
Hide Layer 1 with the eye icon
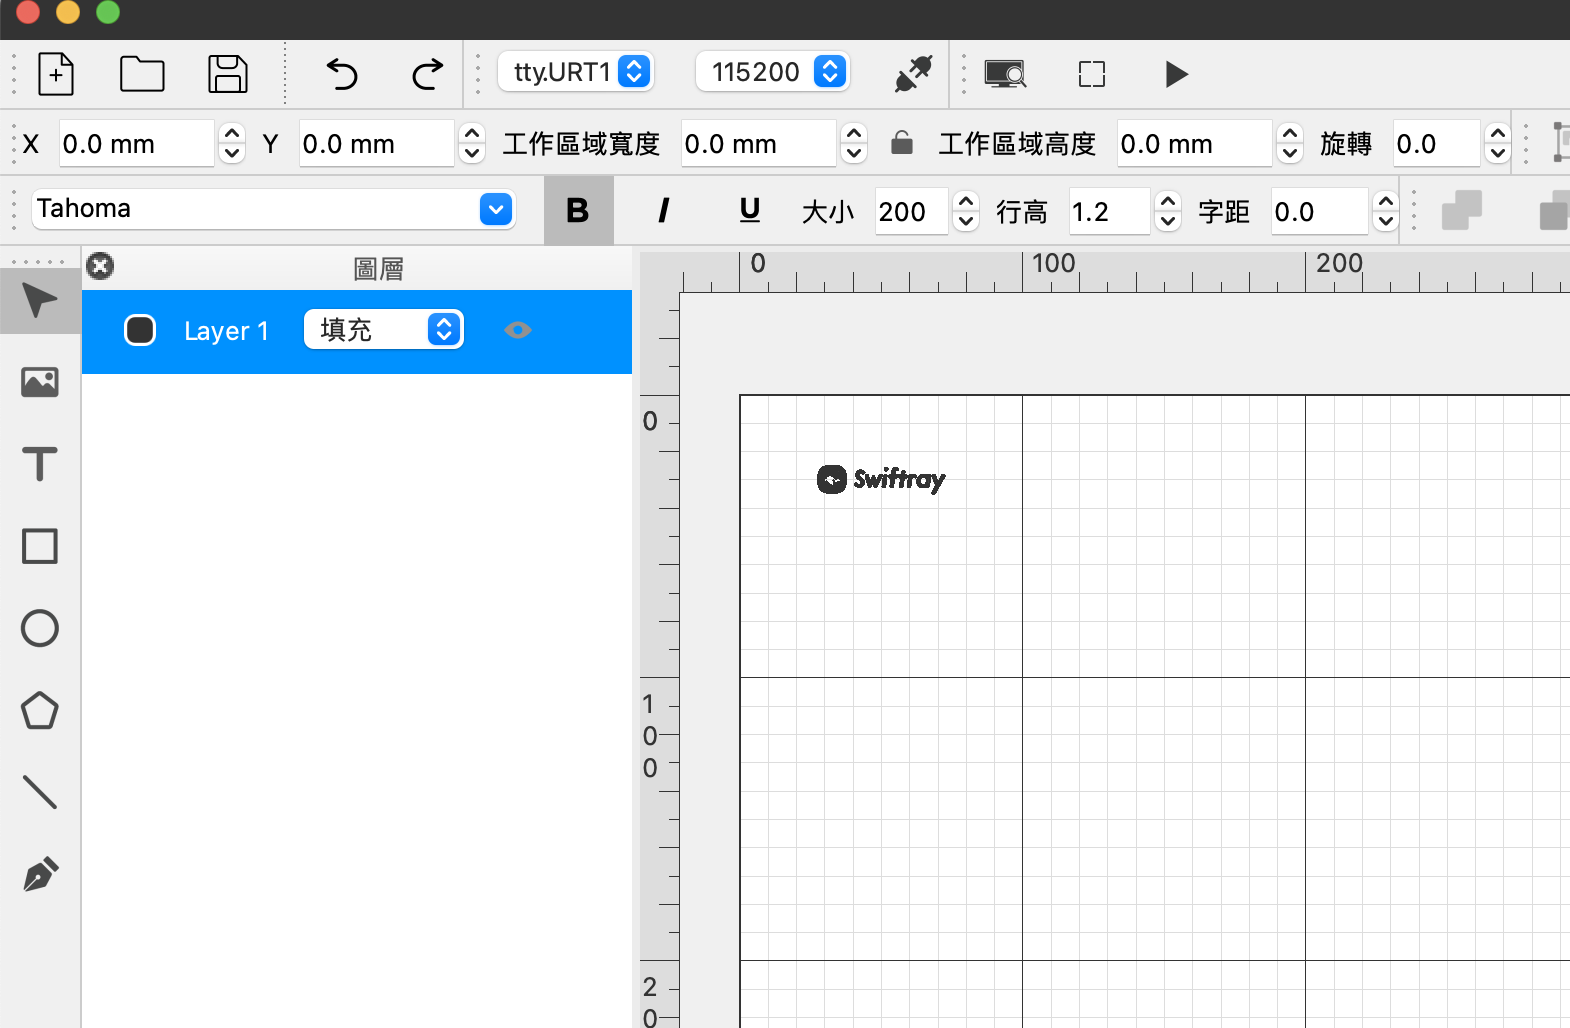pos(518,330)
